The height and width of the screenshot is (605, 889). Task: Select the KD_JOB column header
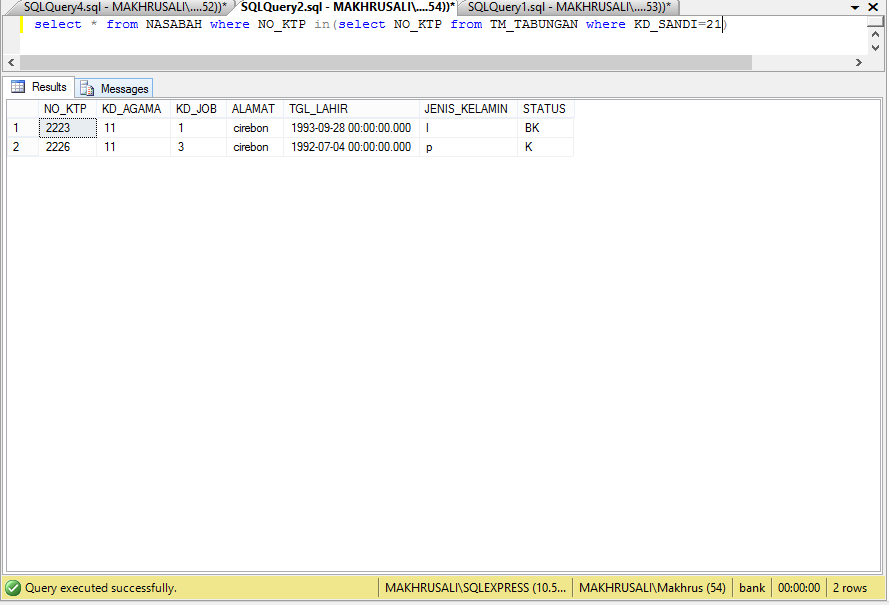click(x=198, y=109)
